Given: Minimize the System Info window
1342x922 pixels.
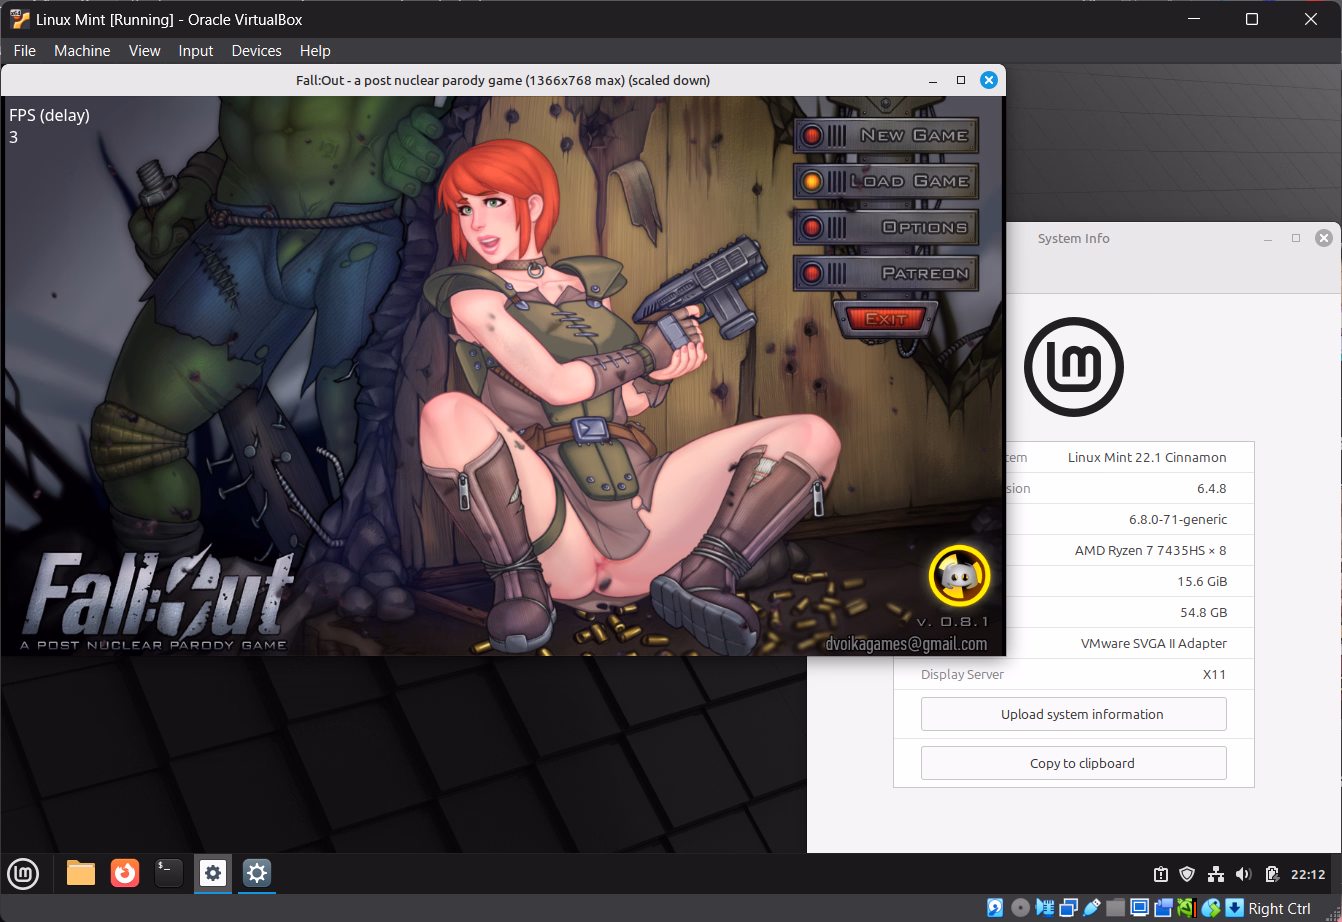Looking at the screenshot, I should (x=1268, y=238).
